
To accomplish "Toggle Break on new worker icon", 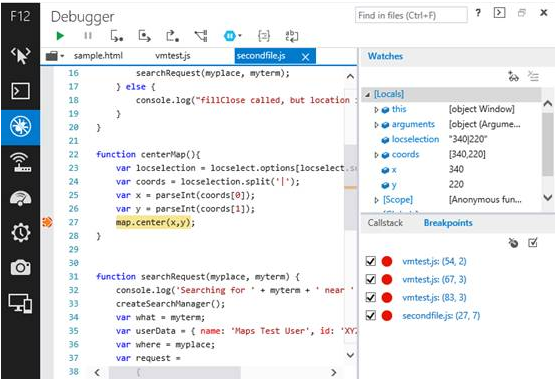I will point(201,36).
